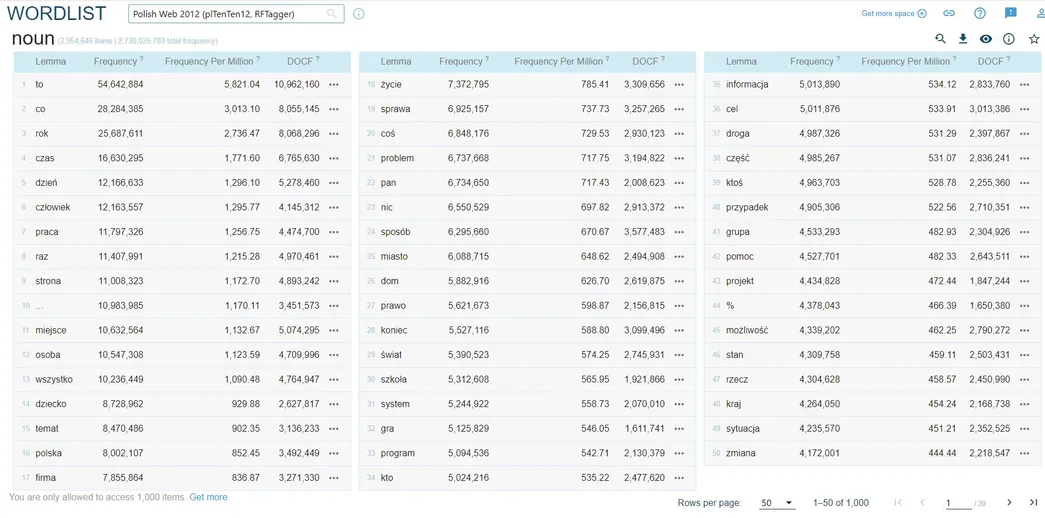The width and height of the screenshot is (1045, 518).
Task: Show result details info icon
Action: click(1009, 39)
